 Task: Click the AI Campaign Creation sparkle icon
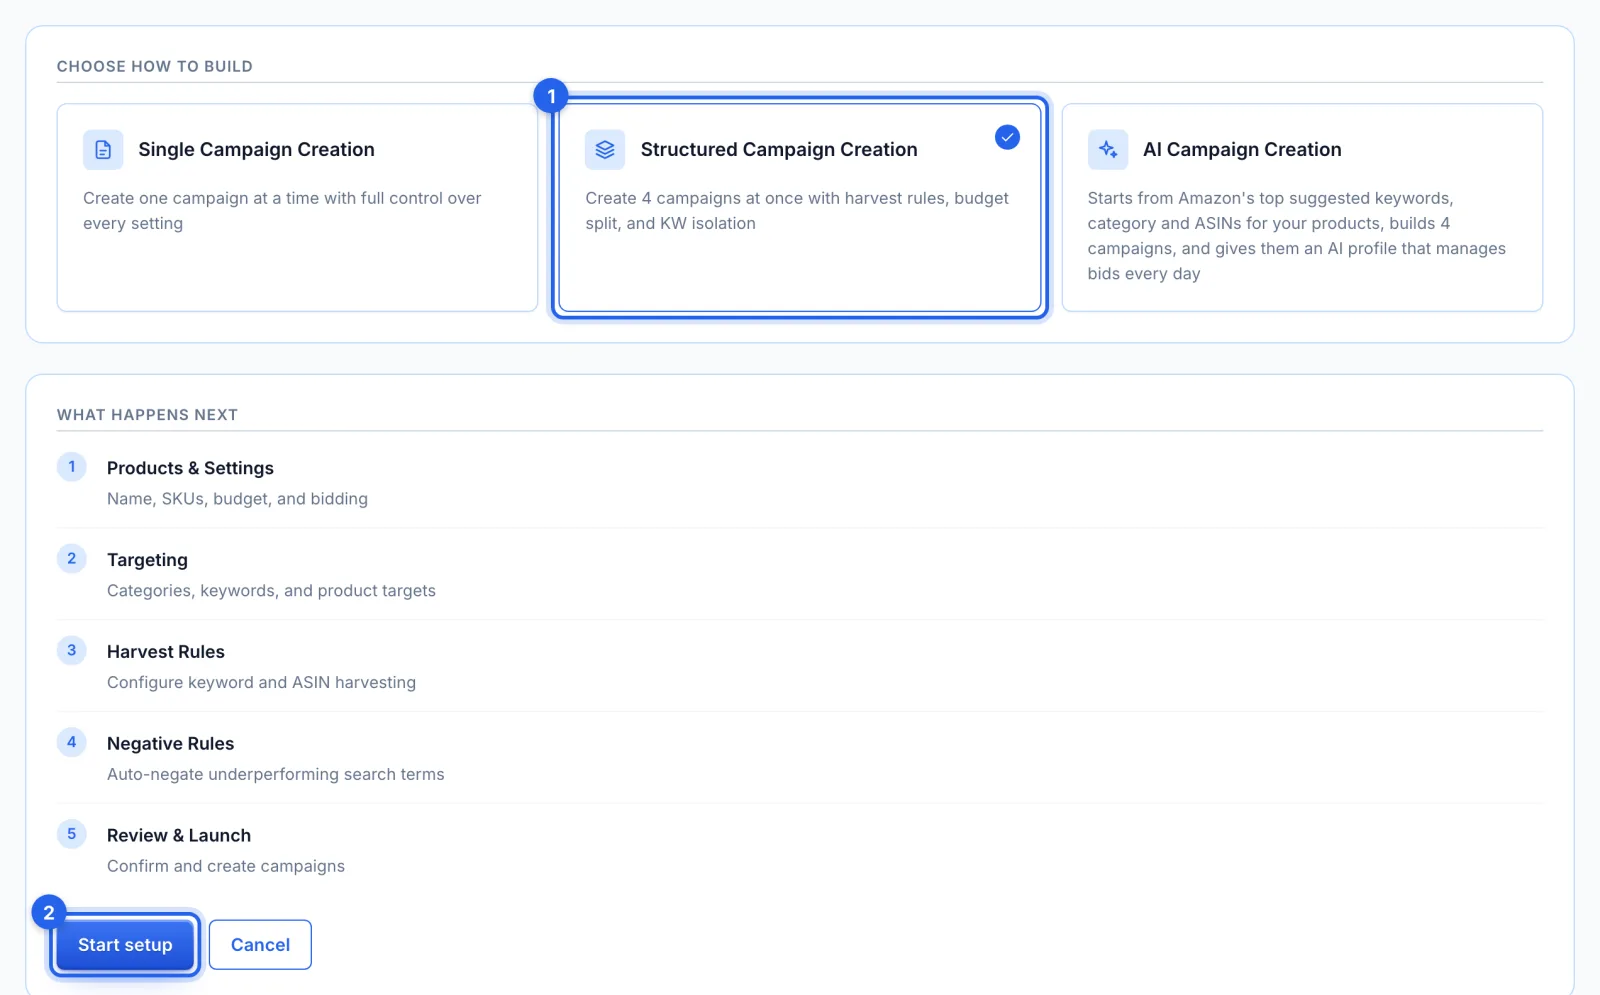pos(1108,150)
